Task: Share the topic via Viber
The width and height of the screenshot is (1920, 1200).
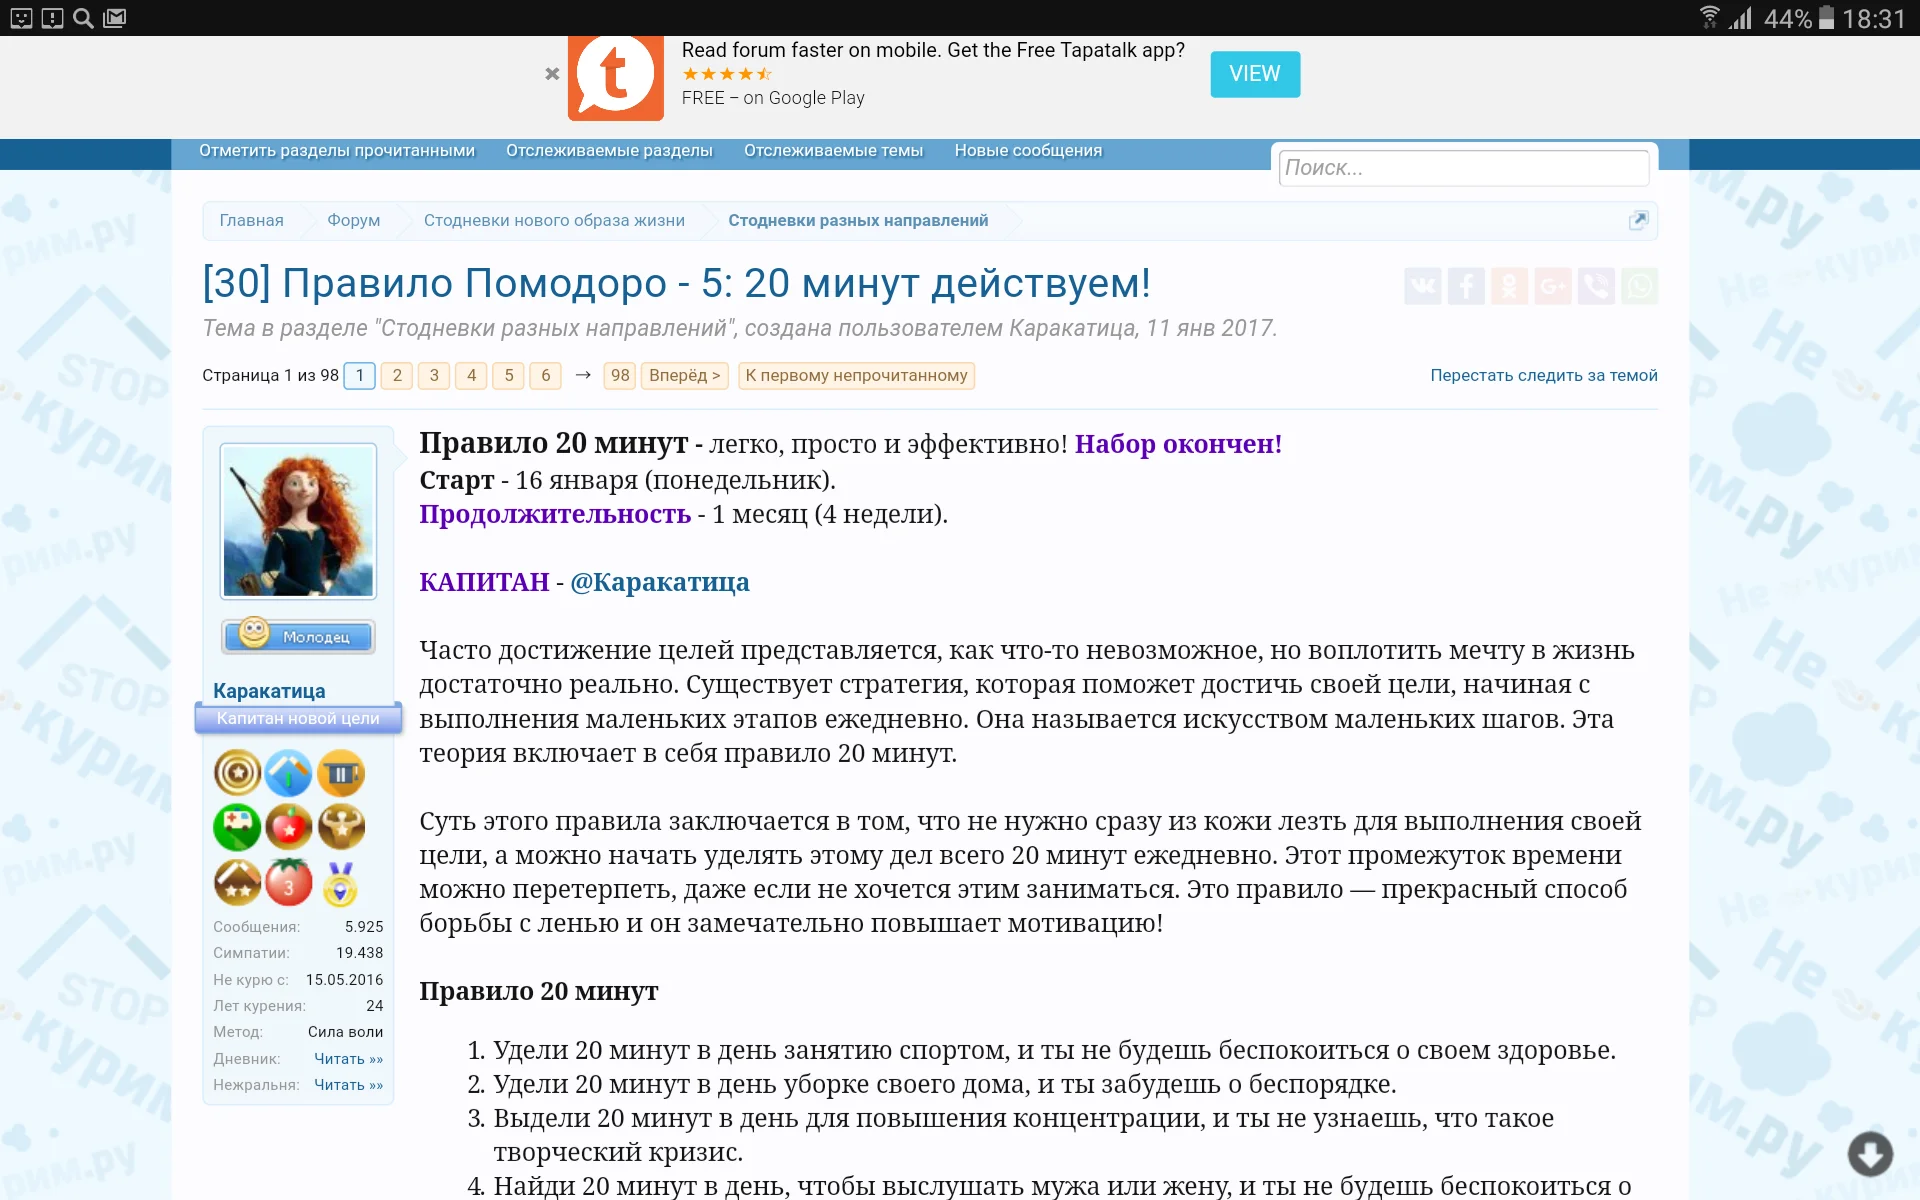Action: (x=1596, y=285)
